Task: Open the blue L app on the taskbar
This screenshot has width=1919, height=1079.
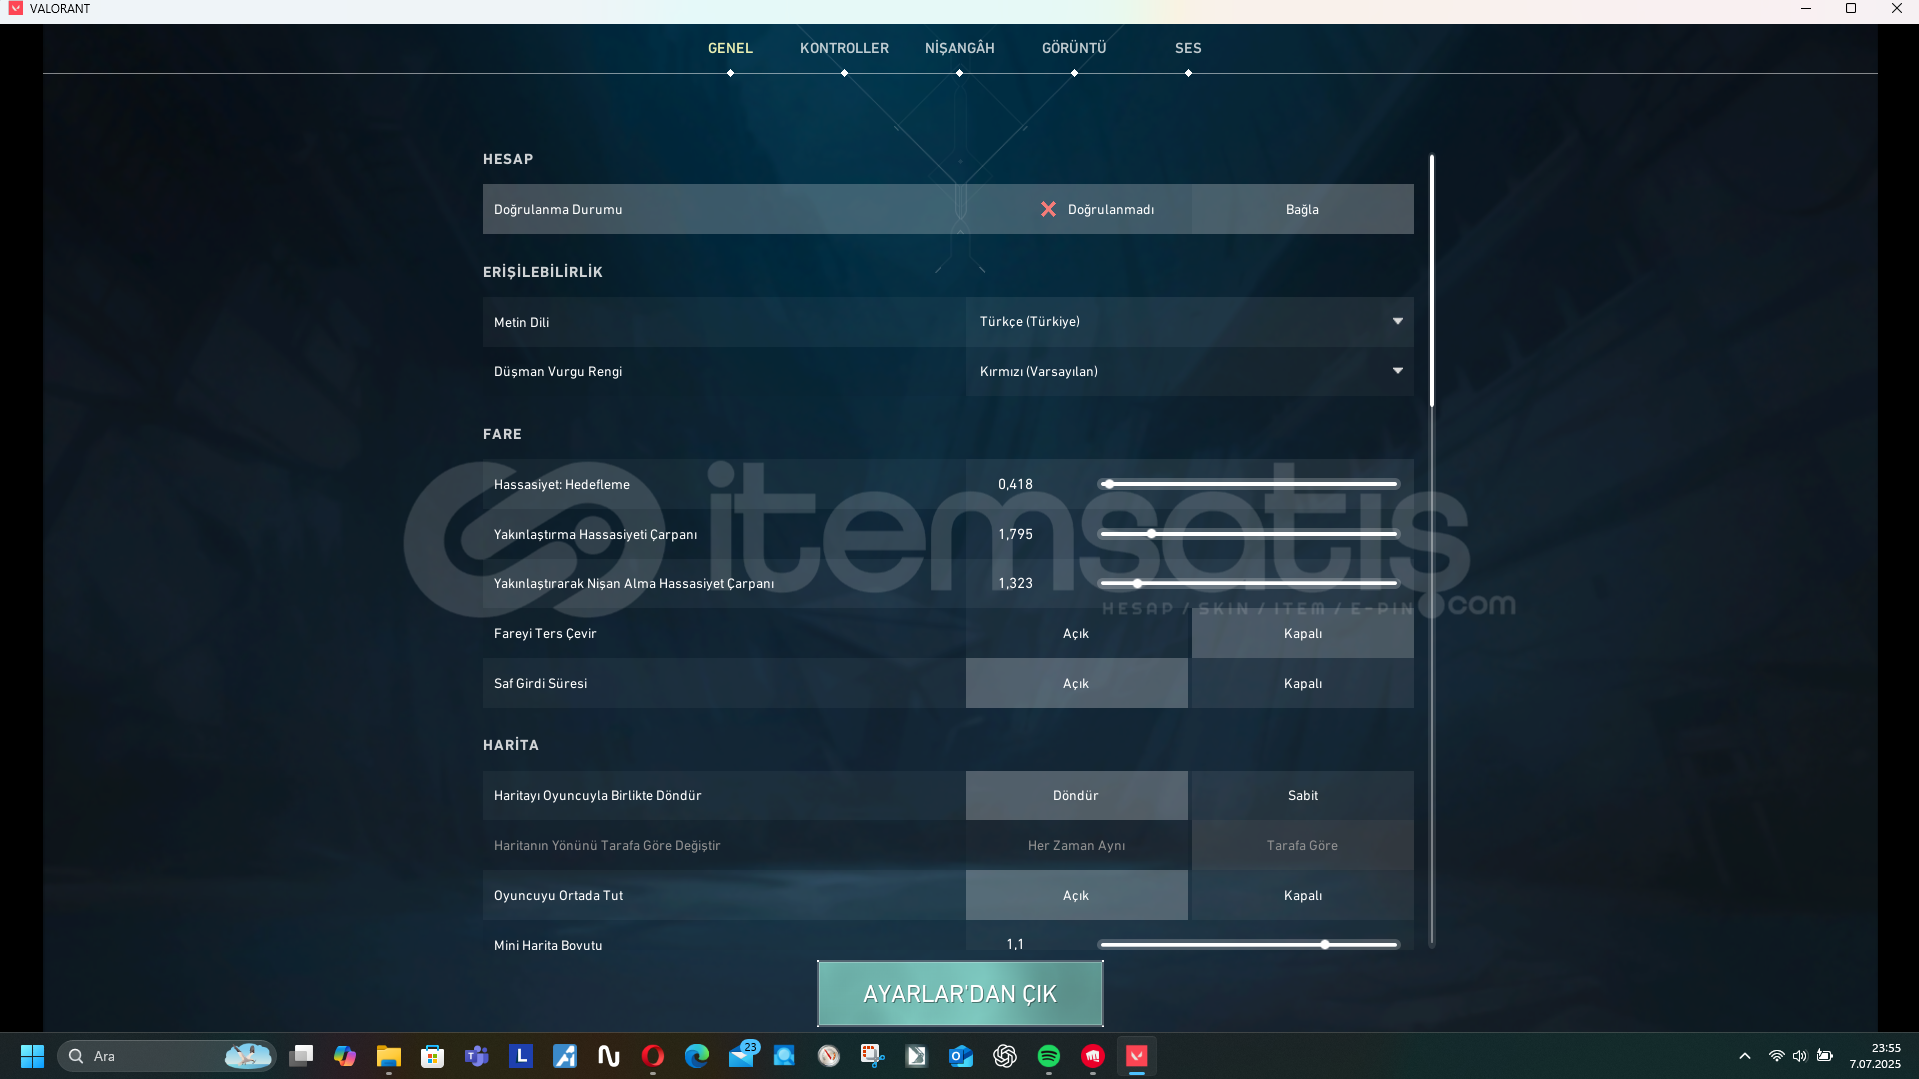Action: (521, 1056)
